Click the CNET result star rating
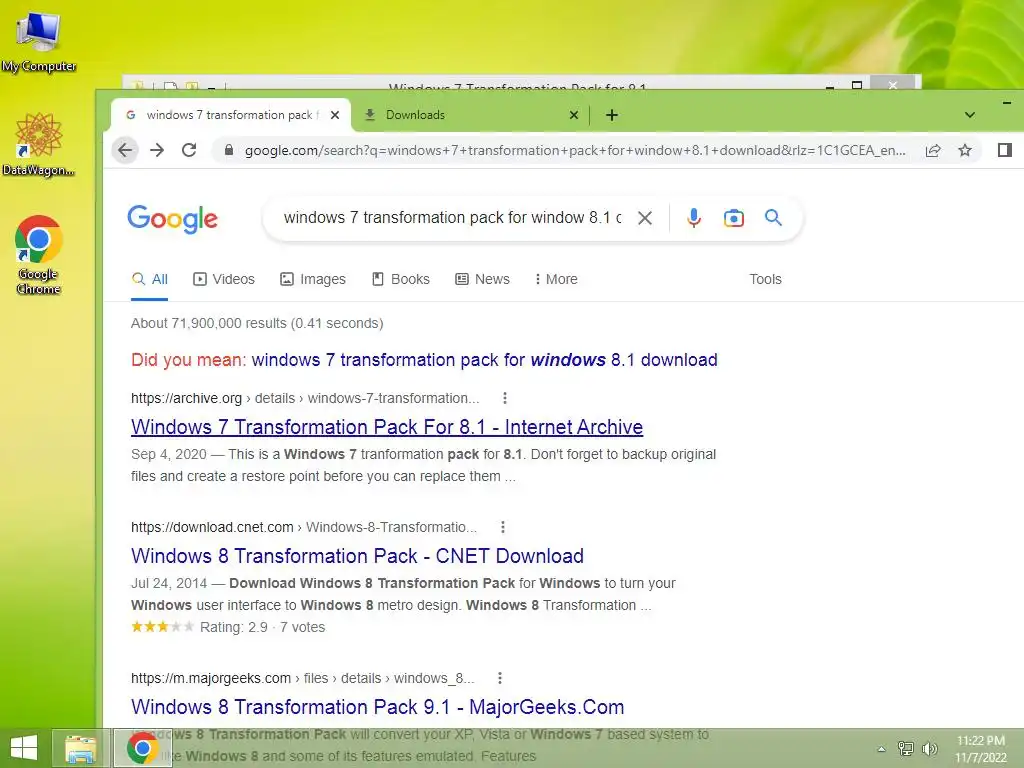Image resolution: width=1024 pixels, height=768 pixels. coord(163,627)
